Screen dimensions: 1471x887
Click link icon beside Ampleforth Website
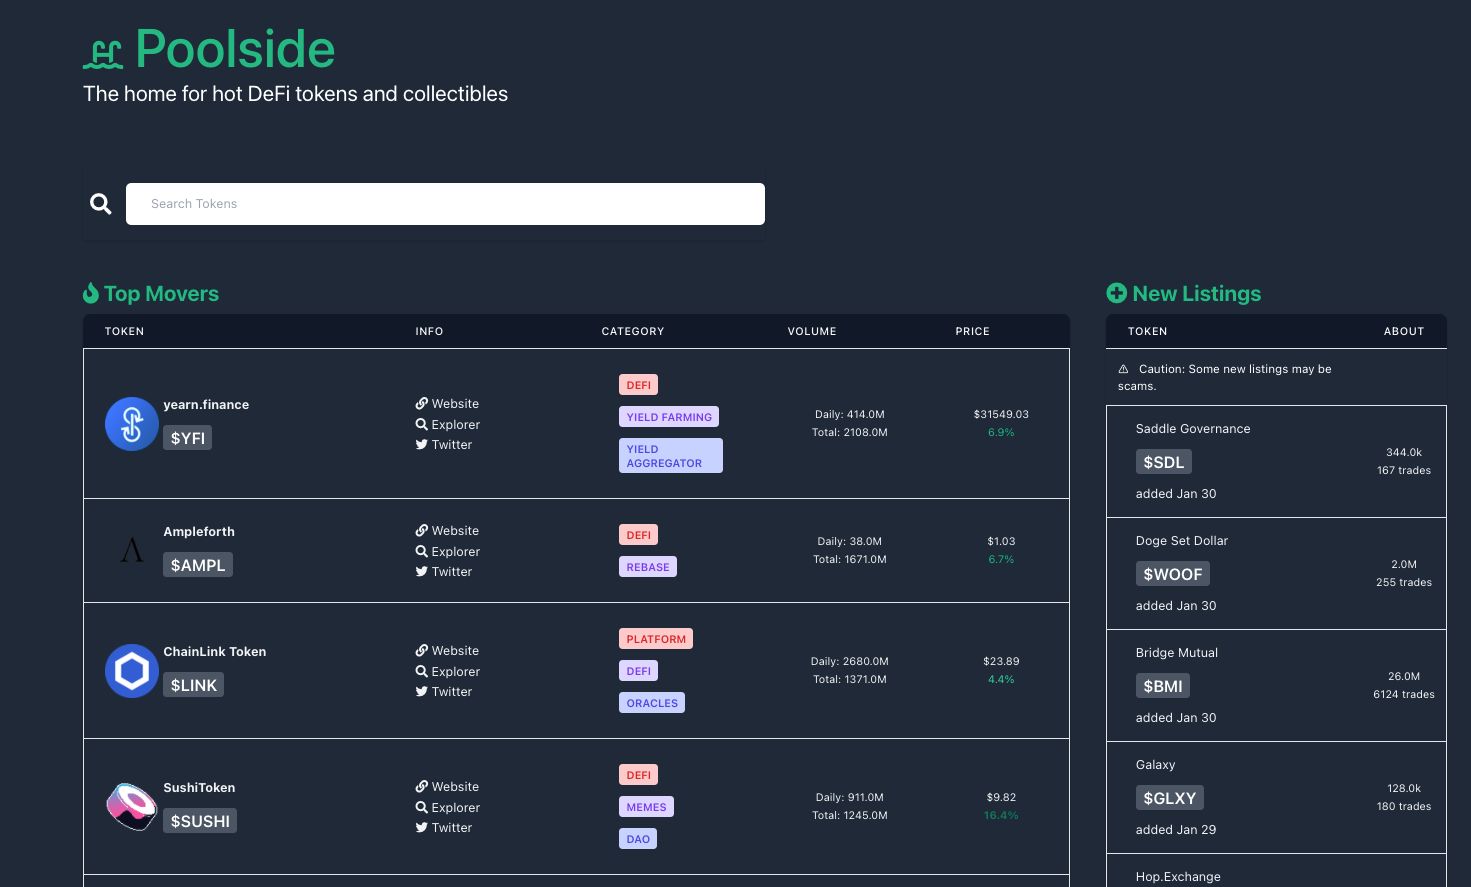[422, 531]
